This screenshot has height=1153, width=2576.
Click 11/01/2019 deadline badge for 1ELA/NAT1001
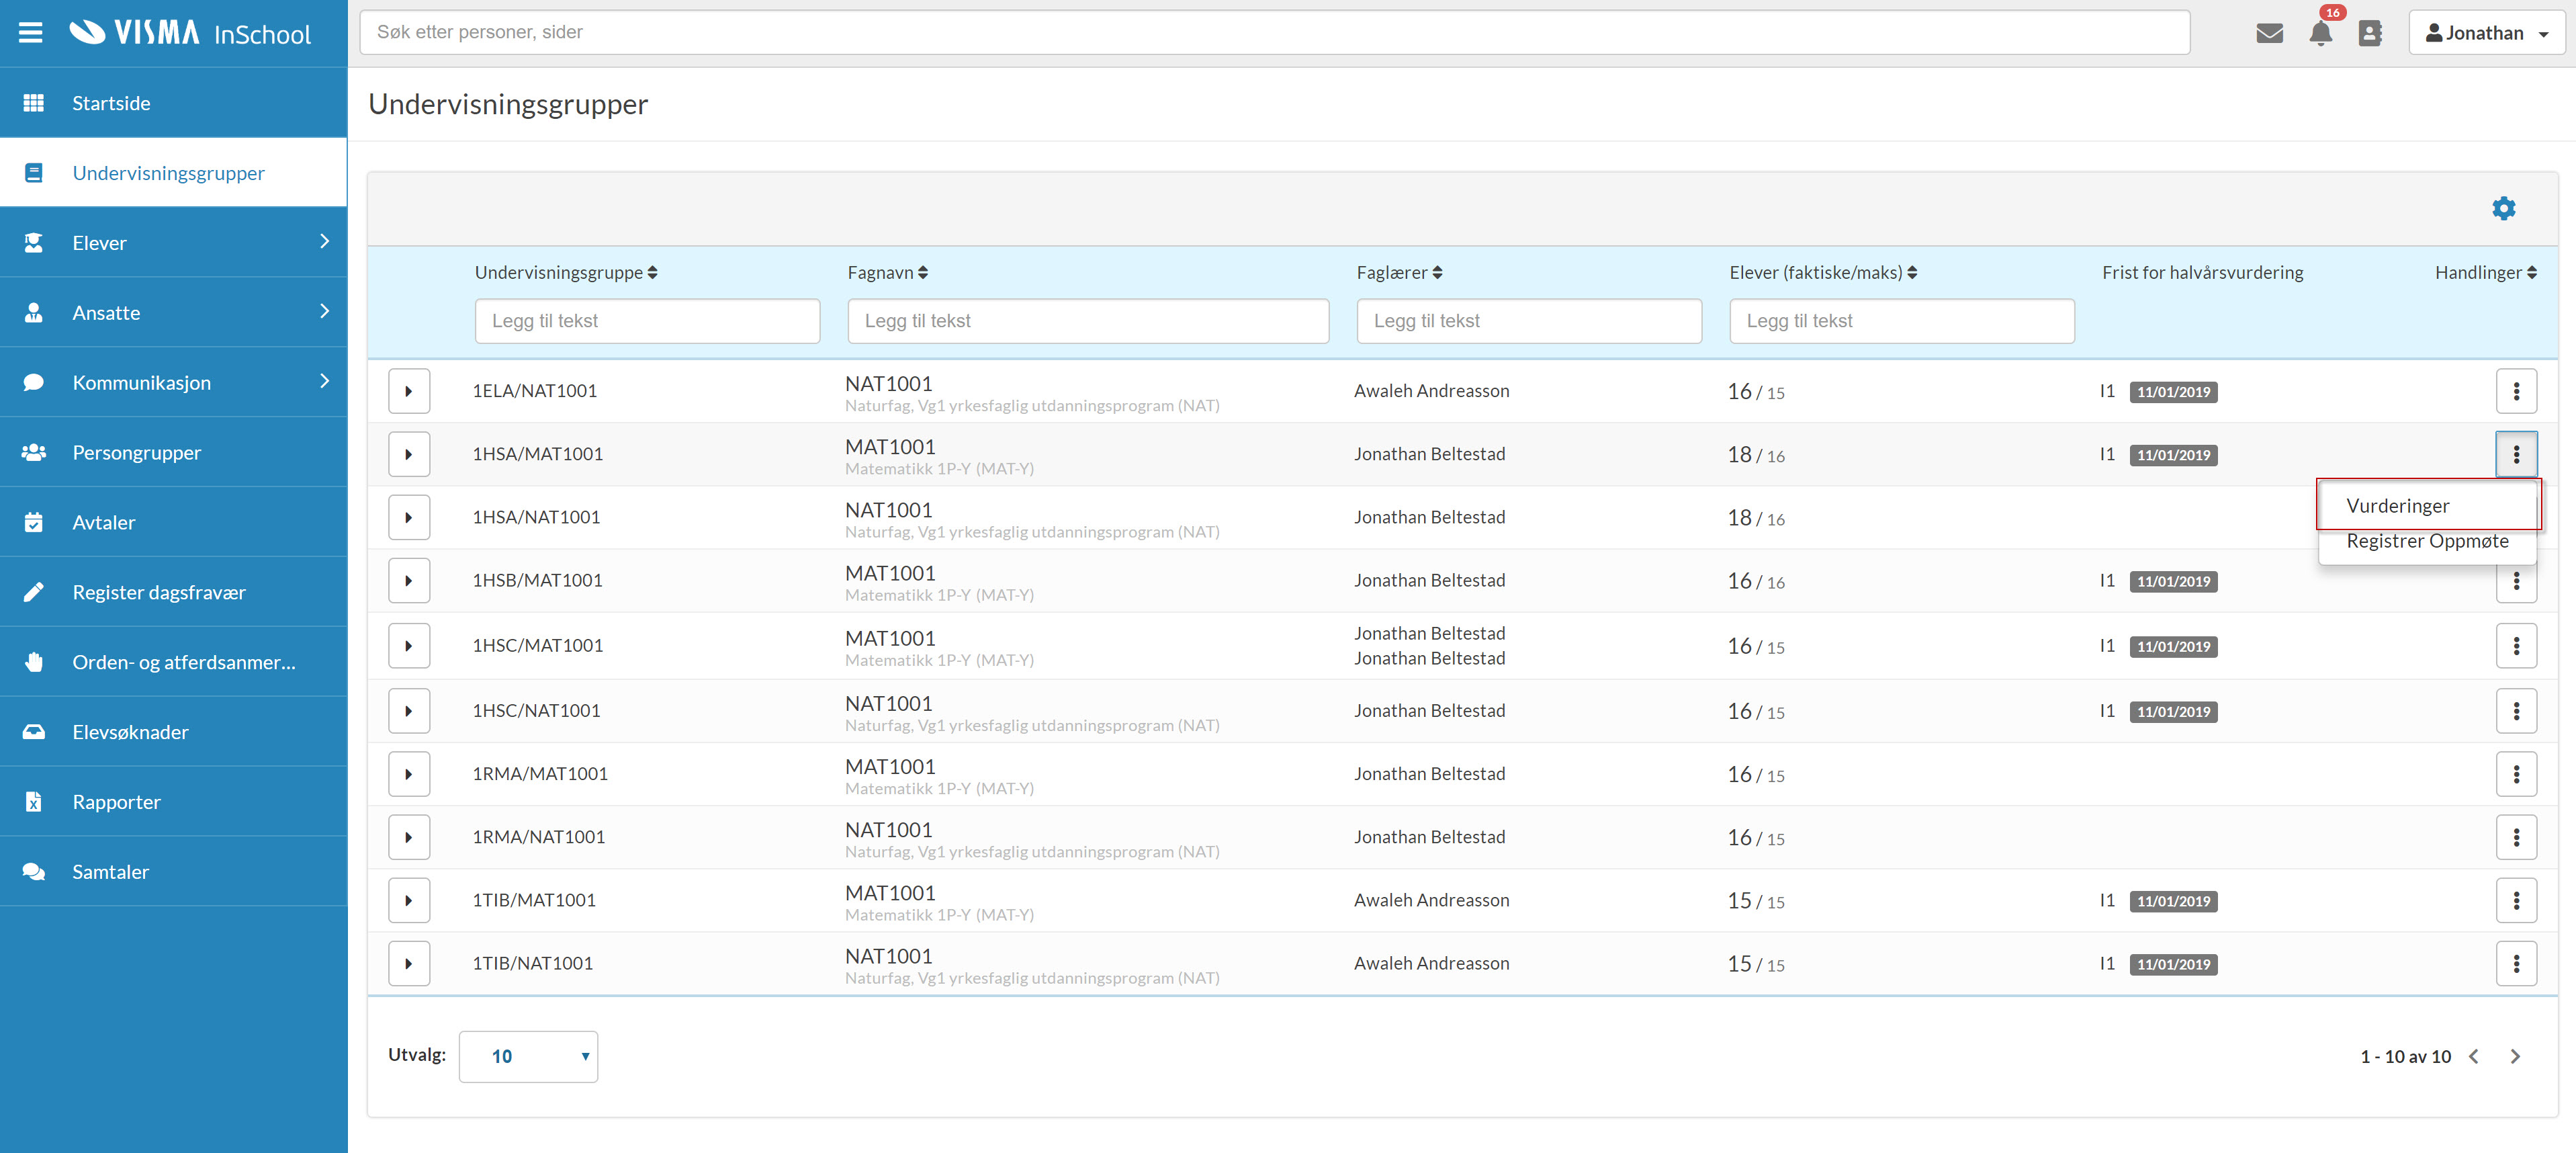coord(2173,392)
